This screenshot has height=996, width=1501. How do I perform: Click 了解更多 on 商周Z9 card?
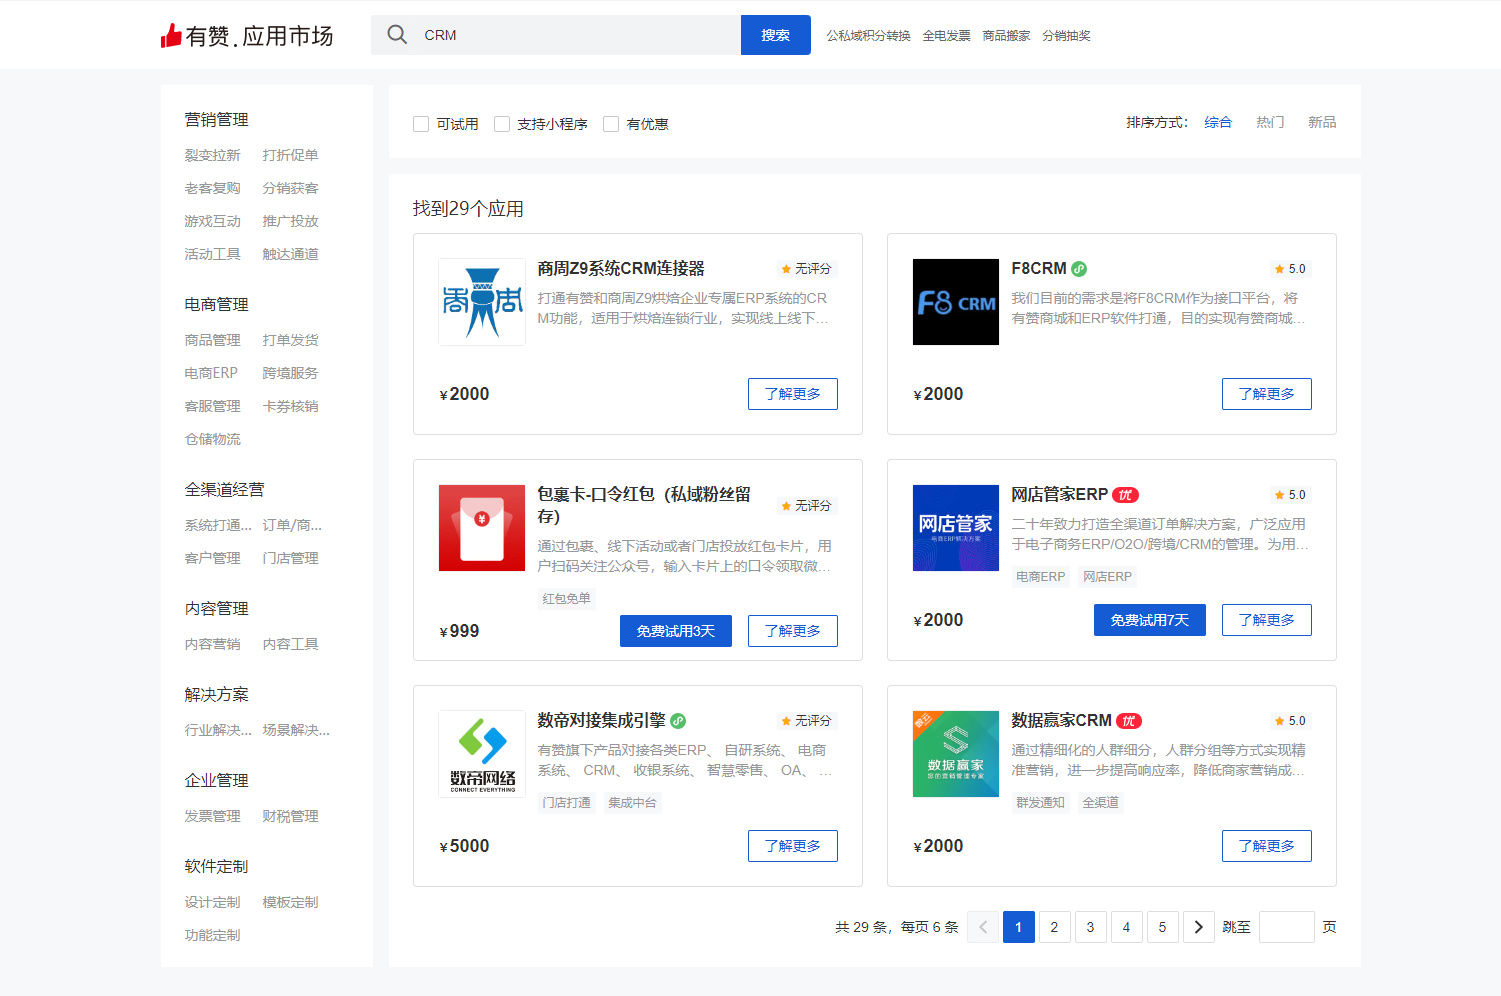[793, 394]
